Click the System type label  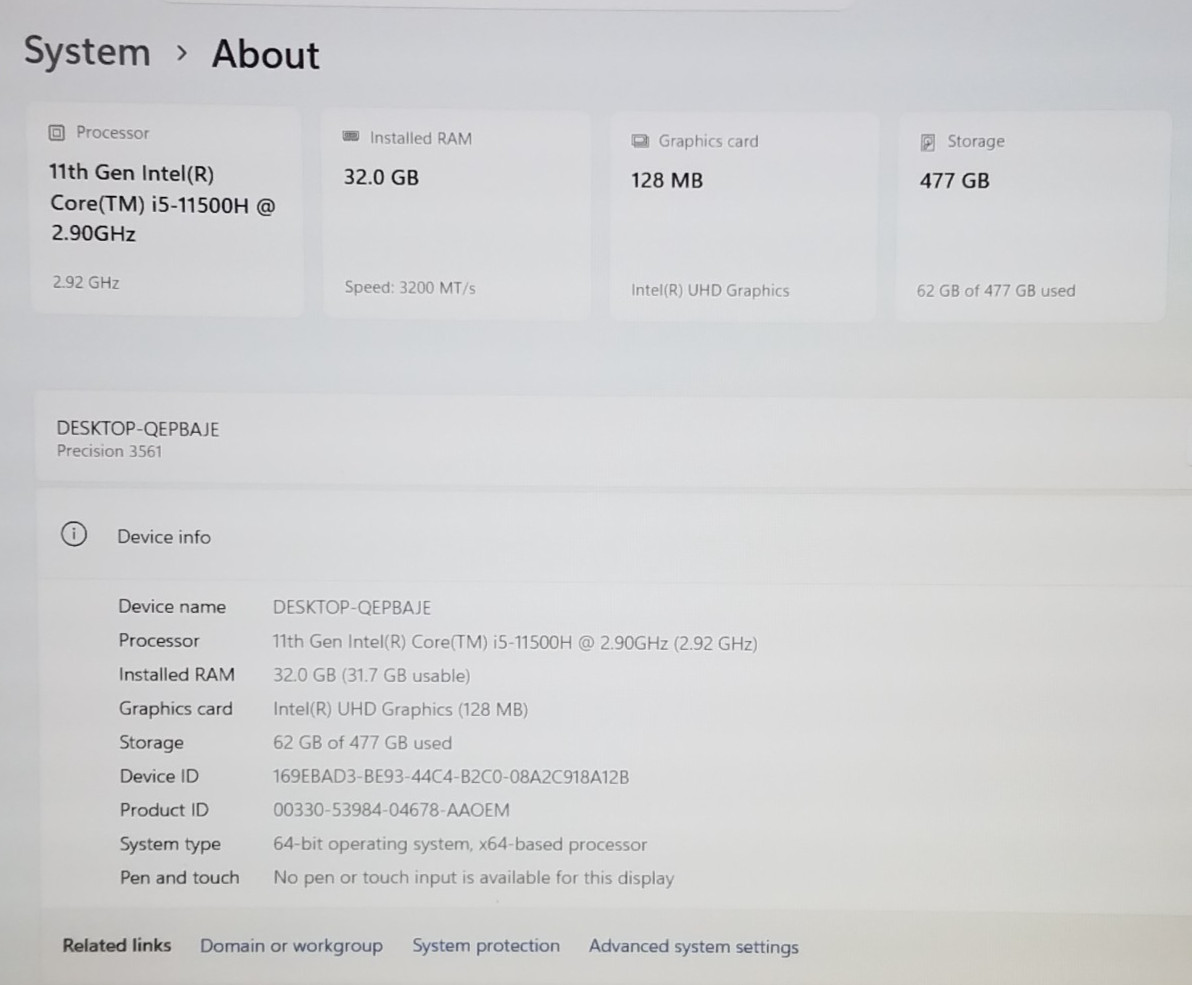(170, 844)
